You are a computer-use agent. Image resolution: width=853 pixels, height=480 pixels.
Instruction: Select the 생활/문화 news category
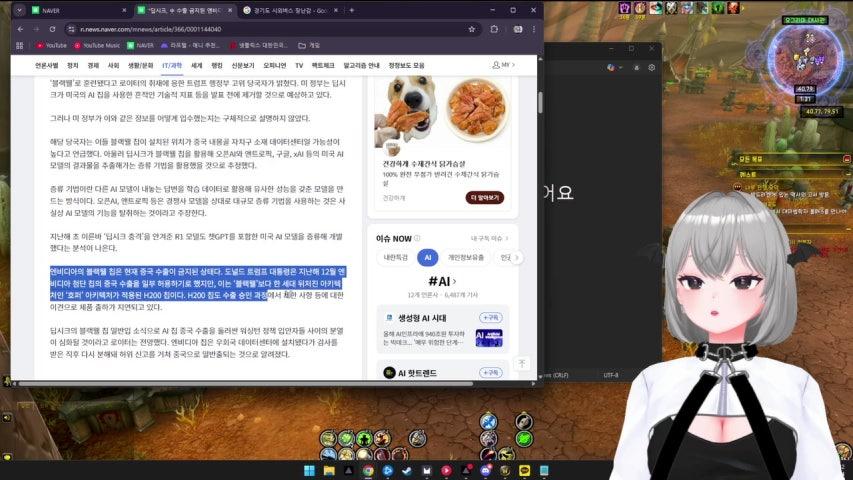coord(140,65)
